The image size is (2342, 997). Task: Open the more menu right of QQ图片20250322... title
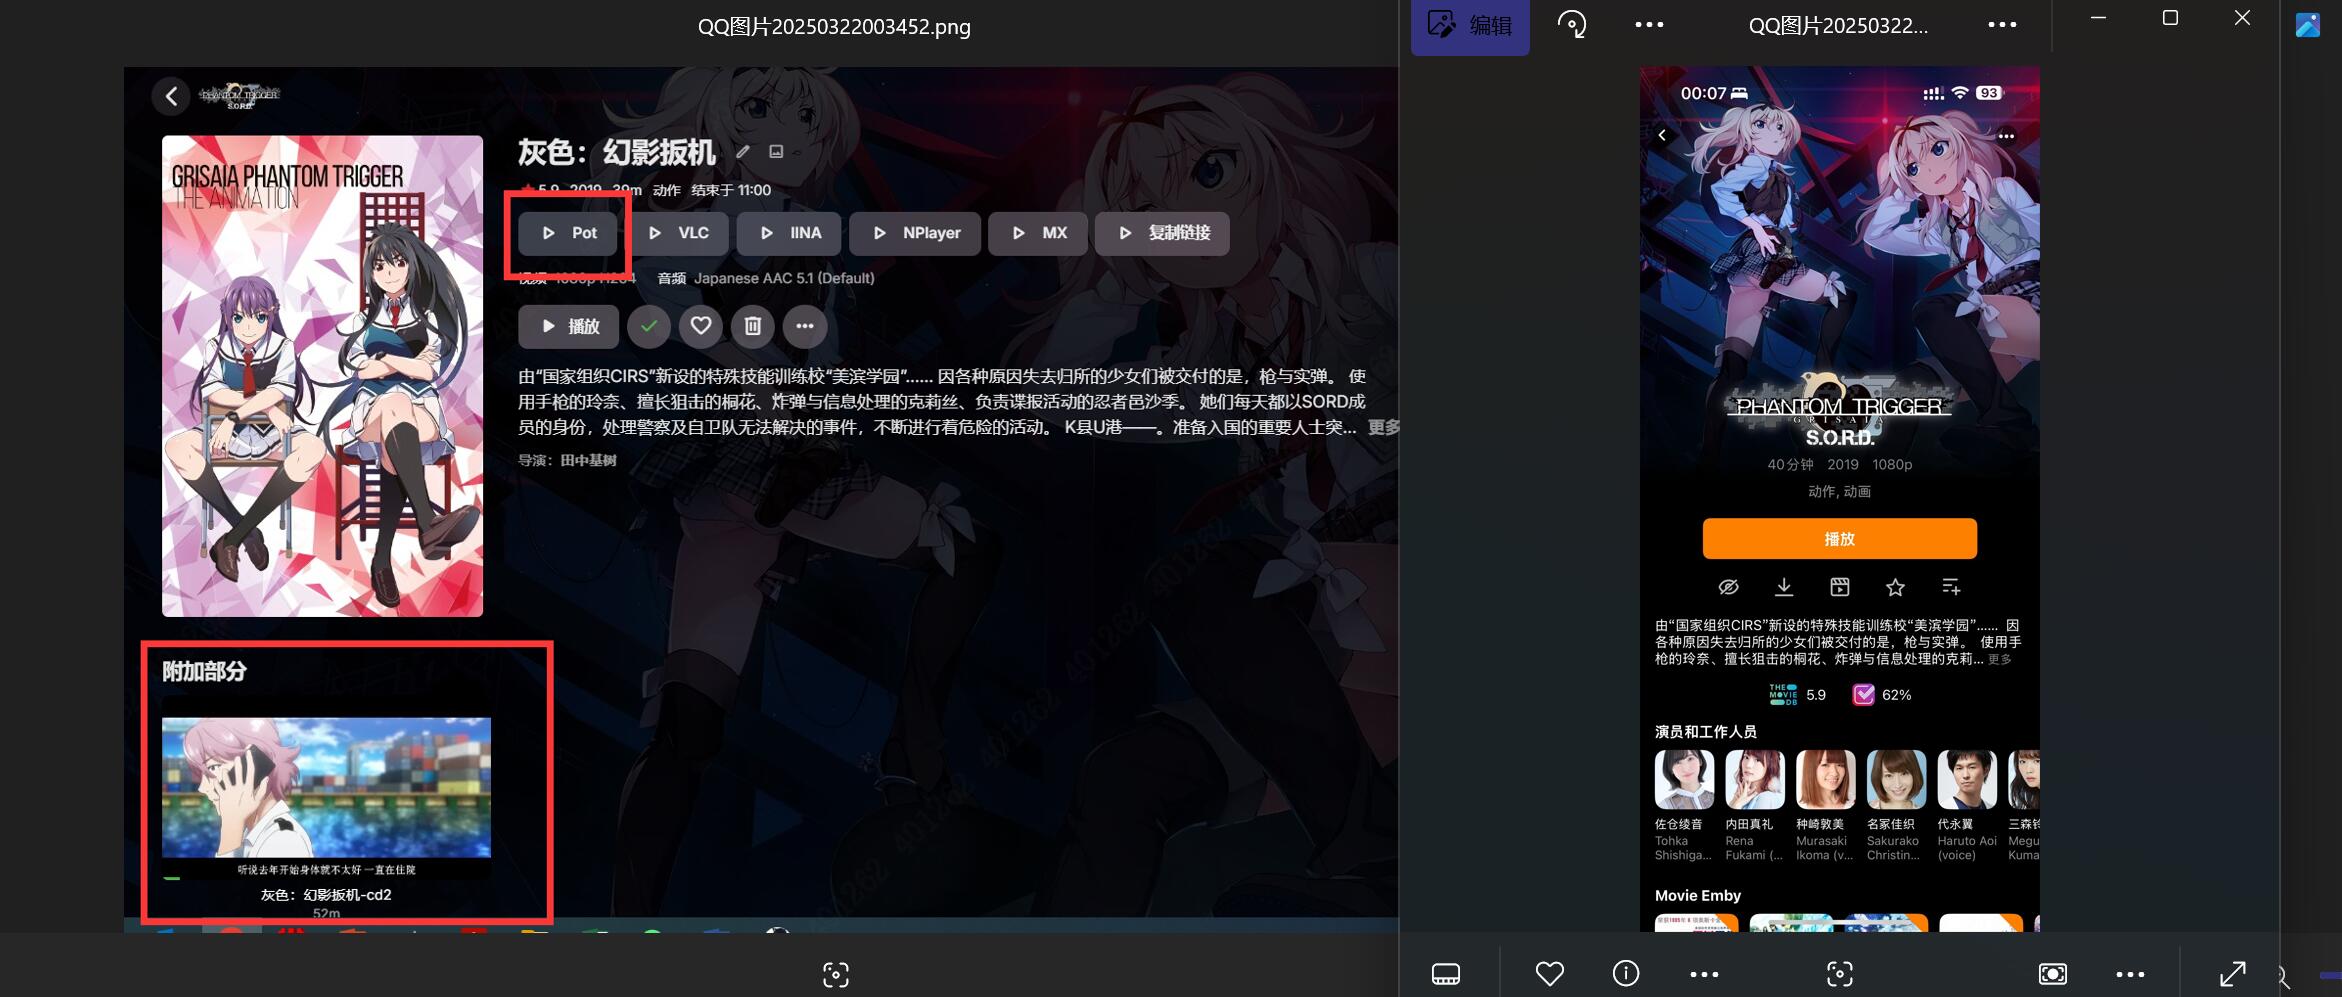(2002, 25)
